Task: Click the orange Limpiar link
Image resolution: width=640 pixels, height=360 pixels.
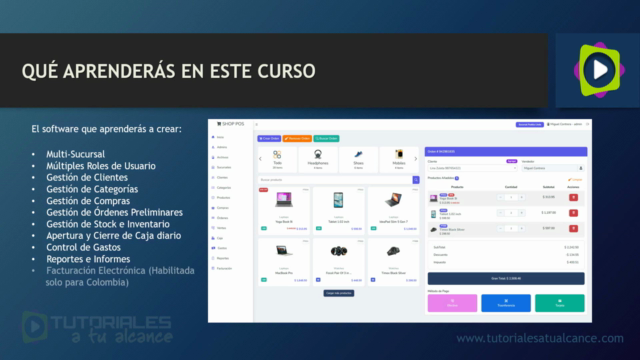Action: tap(575, 180)
